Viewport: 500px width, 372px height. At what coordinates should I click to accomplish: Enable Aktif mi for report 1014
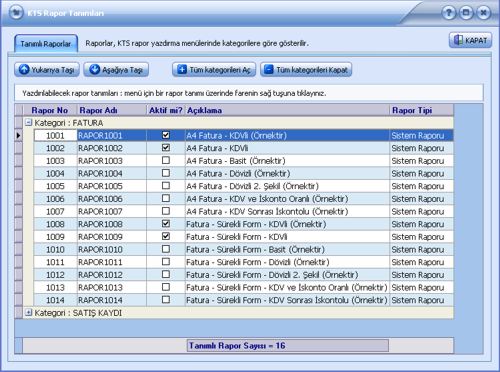click(166, 300)
